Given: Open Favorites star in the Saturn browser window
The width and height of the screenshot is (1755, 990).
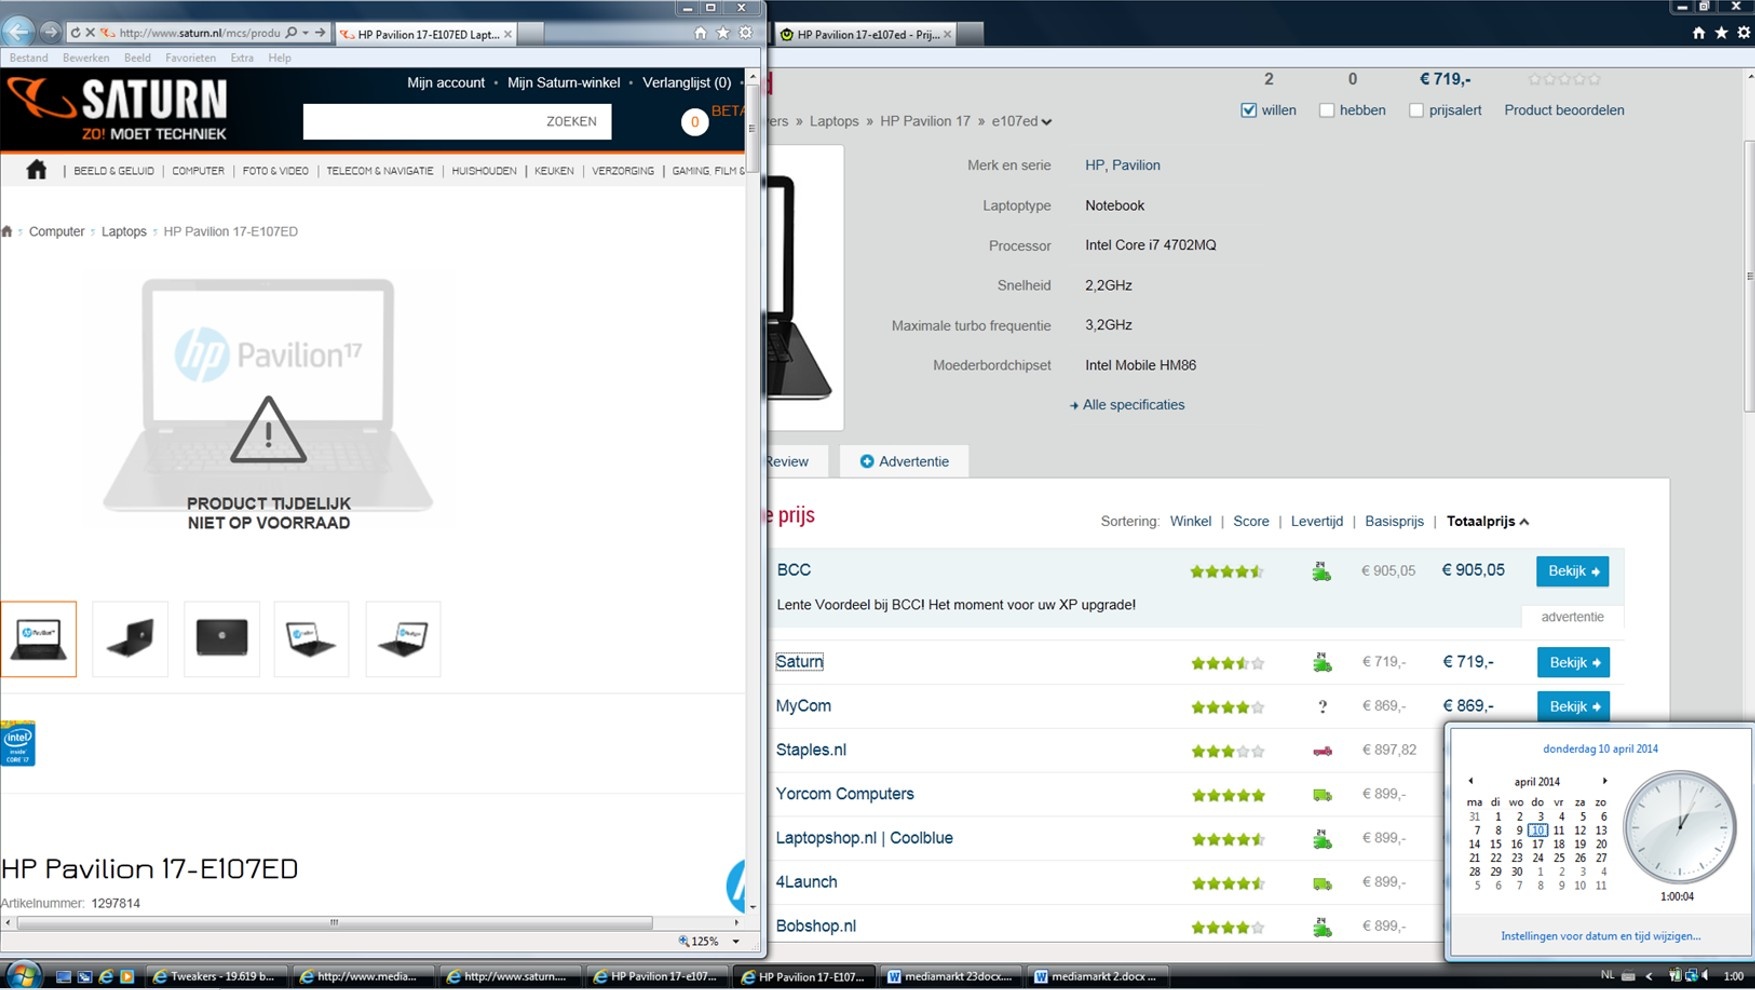Looking at the screenshot, I should tap(723, 33).
